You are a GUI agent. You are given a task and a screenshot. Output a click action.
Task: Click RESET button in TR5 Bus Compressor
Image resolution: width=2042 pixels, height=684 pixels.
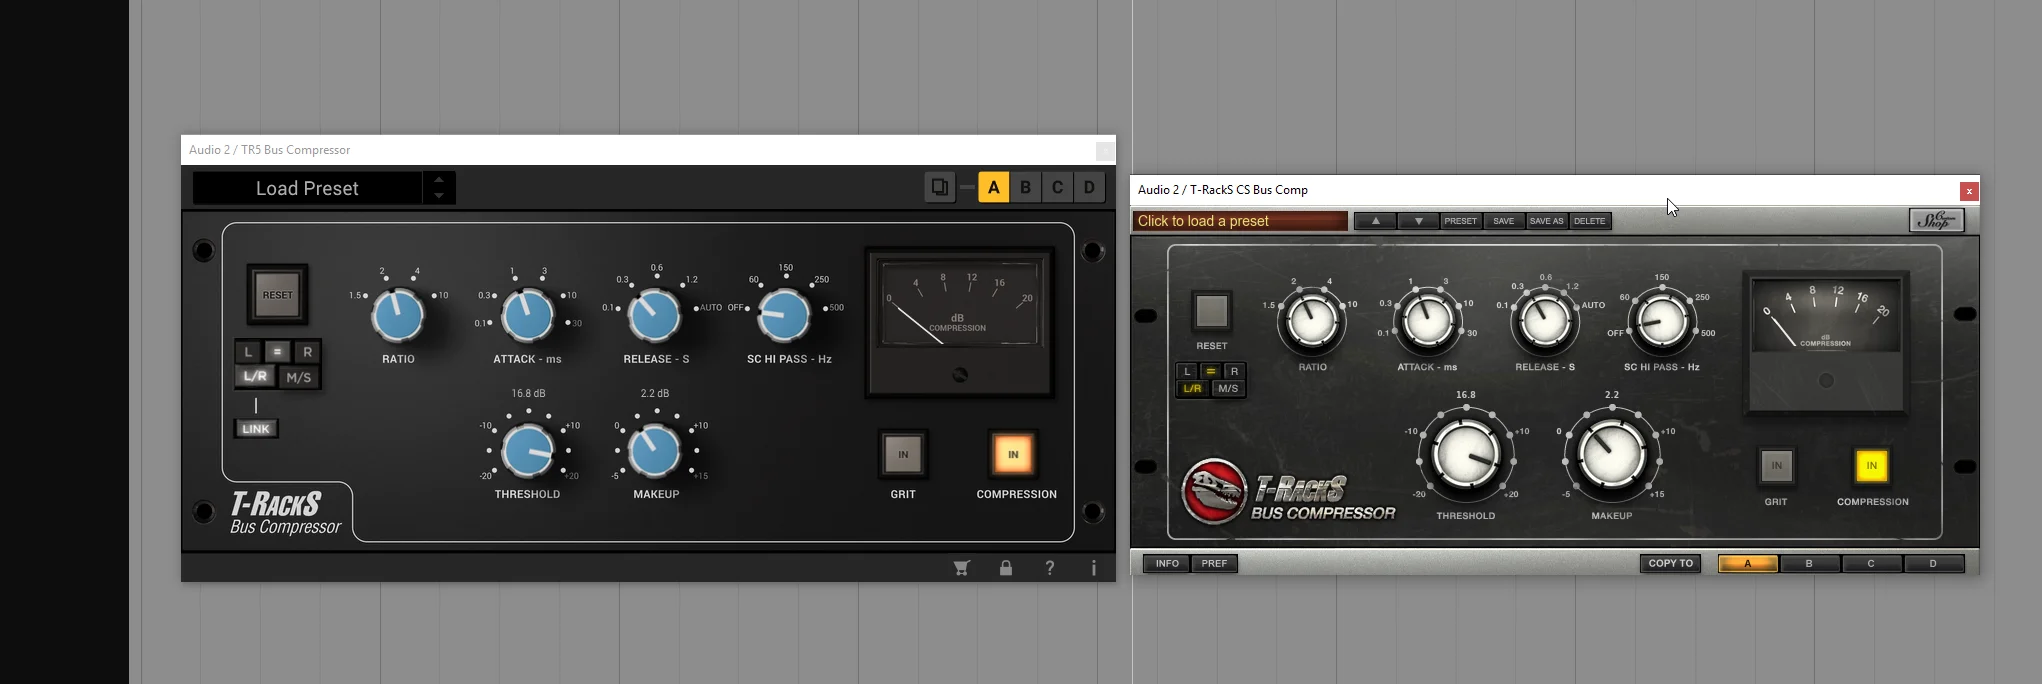[x=278, y=295]
